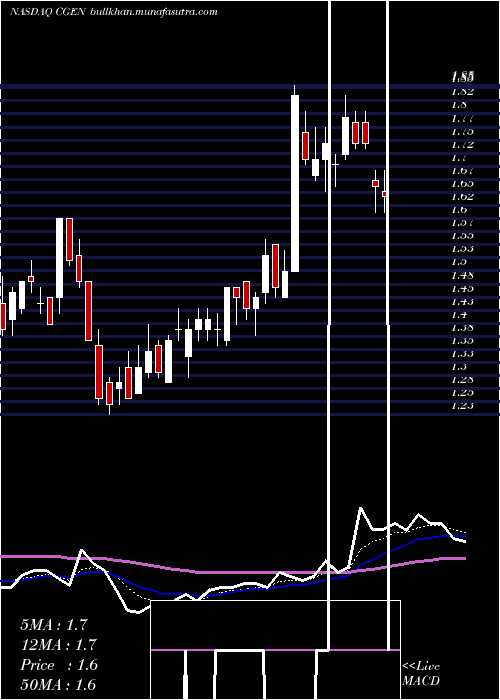Click the 1.57 price axis label
Image resolution: width=500 pixels, height=700 pixels.
point(462,222)
